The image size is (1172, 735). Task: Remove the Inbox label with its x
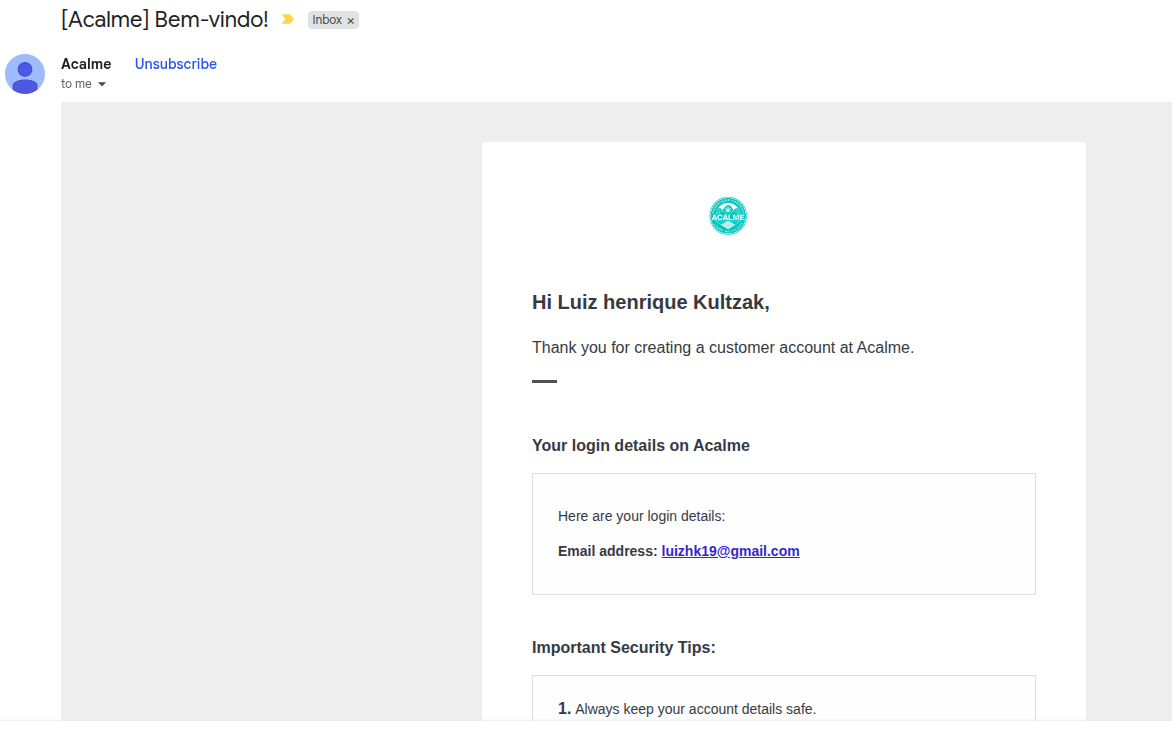pos(351,21)
